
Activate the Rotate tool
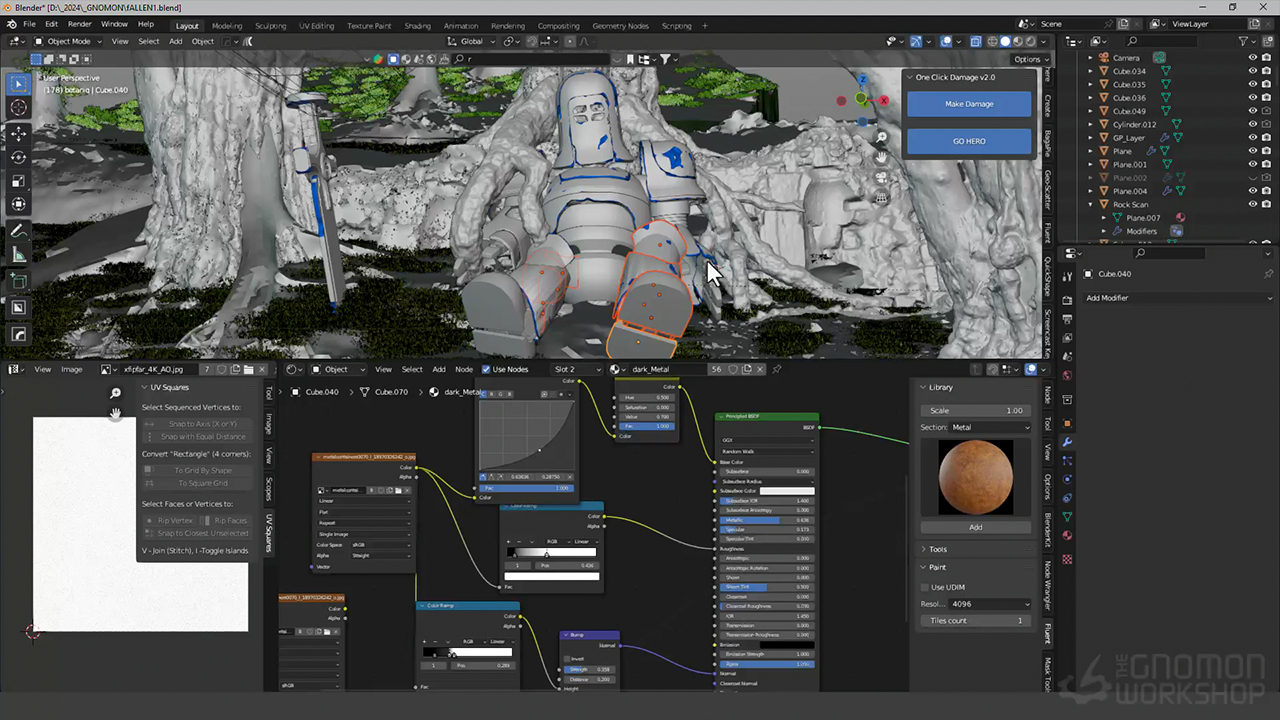19,157
